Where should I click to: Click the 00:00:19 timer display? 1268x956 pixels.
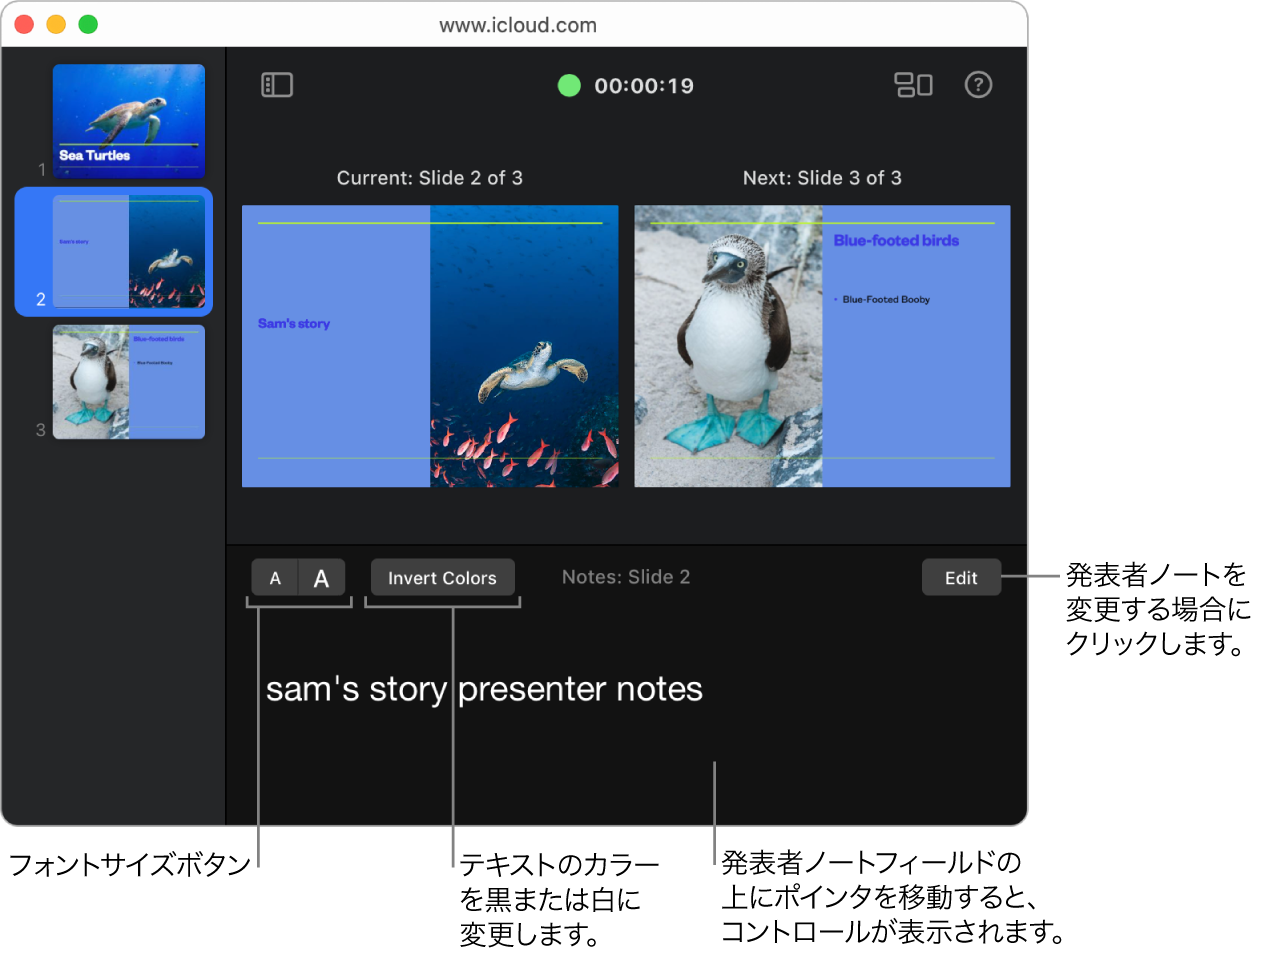644,86
